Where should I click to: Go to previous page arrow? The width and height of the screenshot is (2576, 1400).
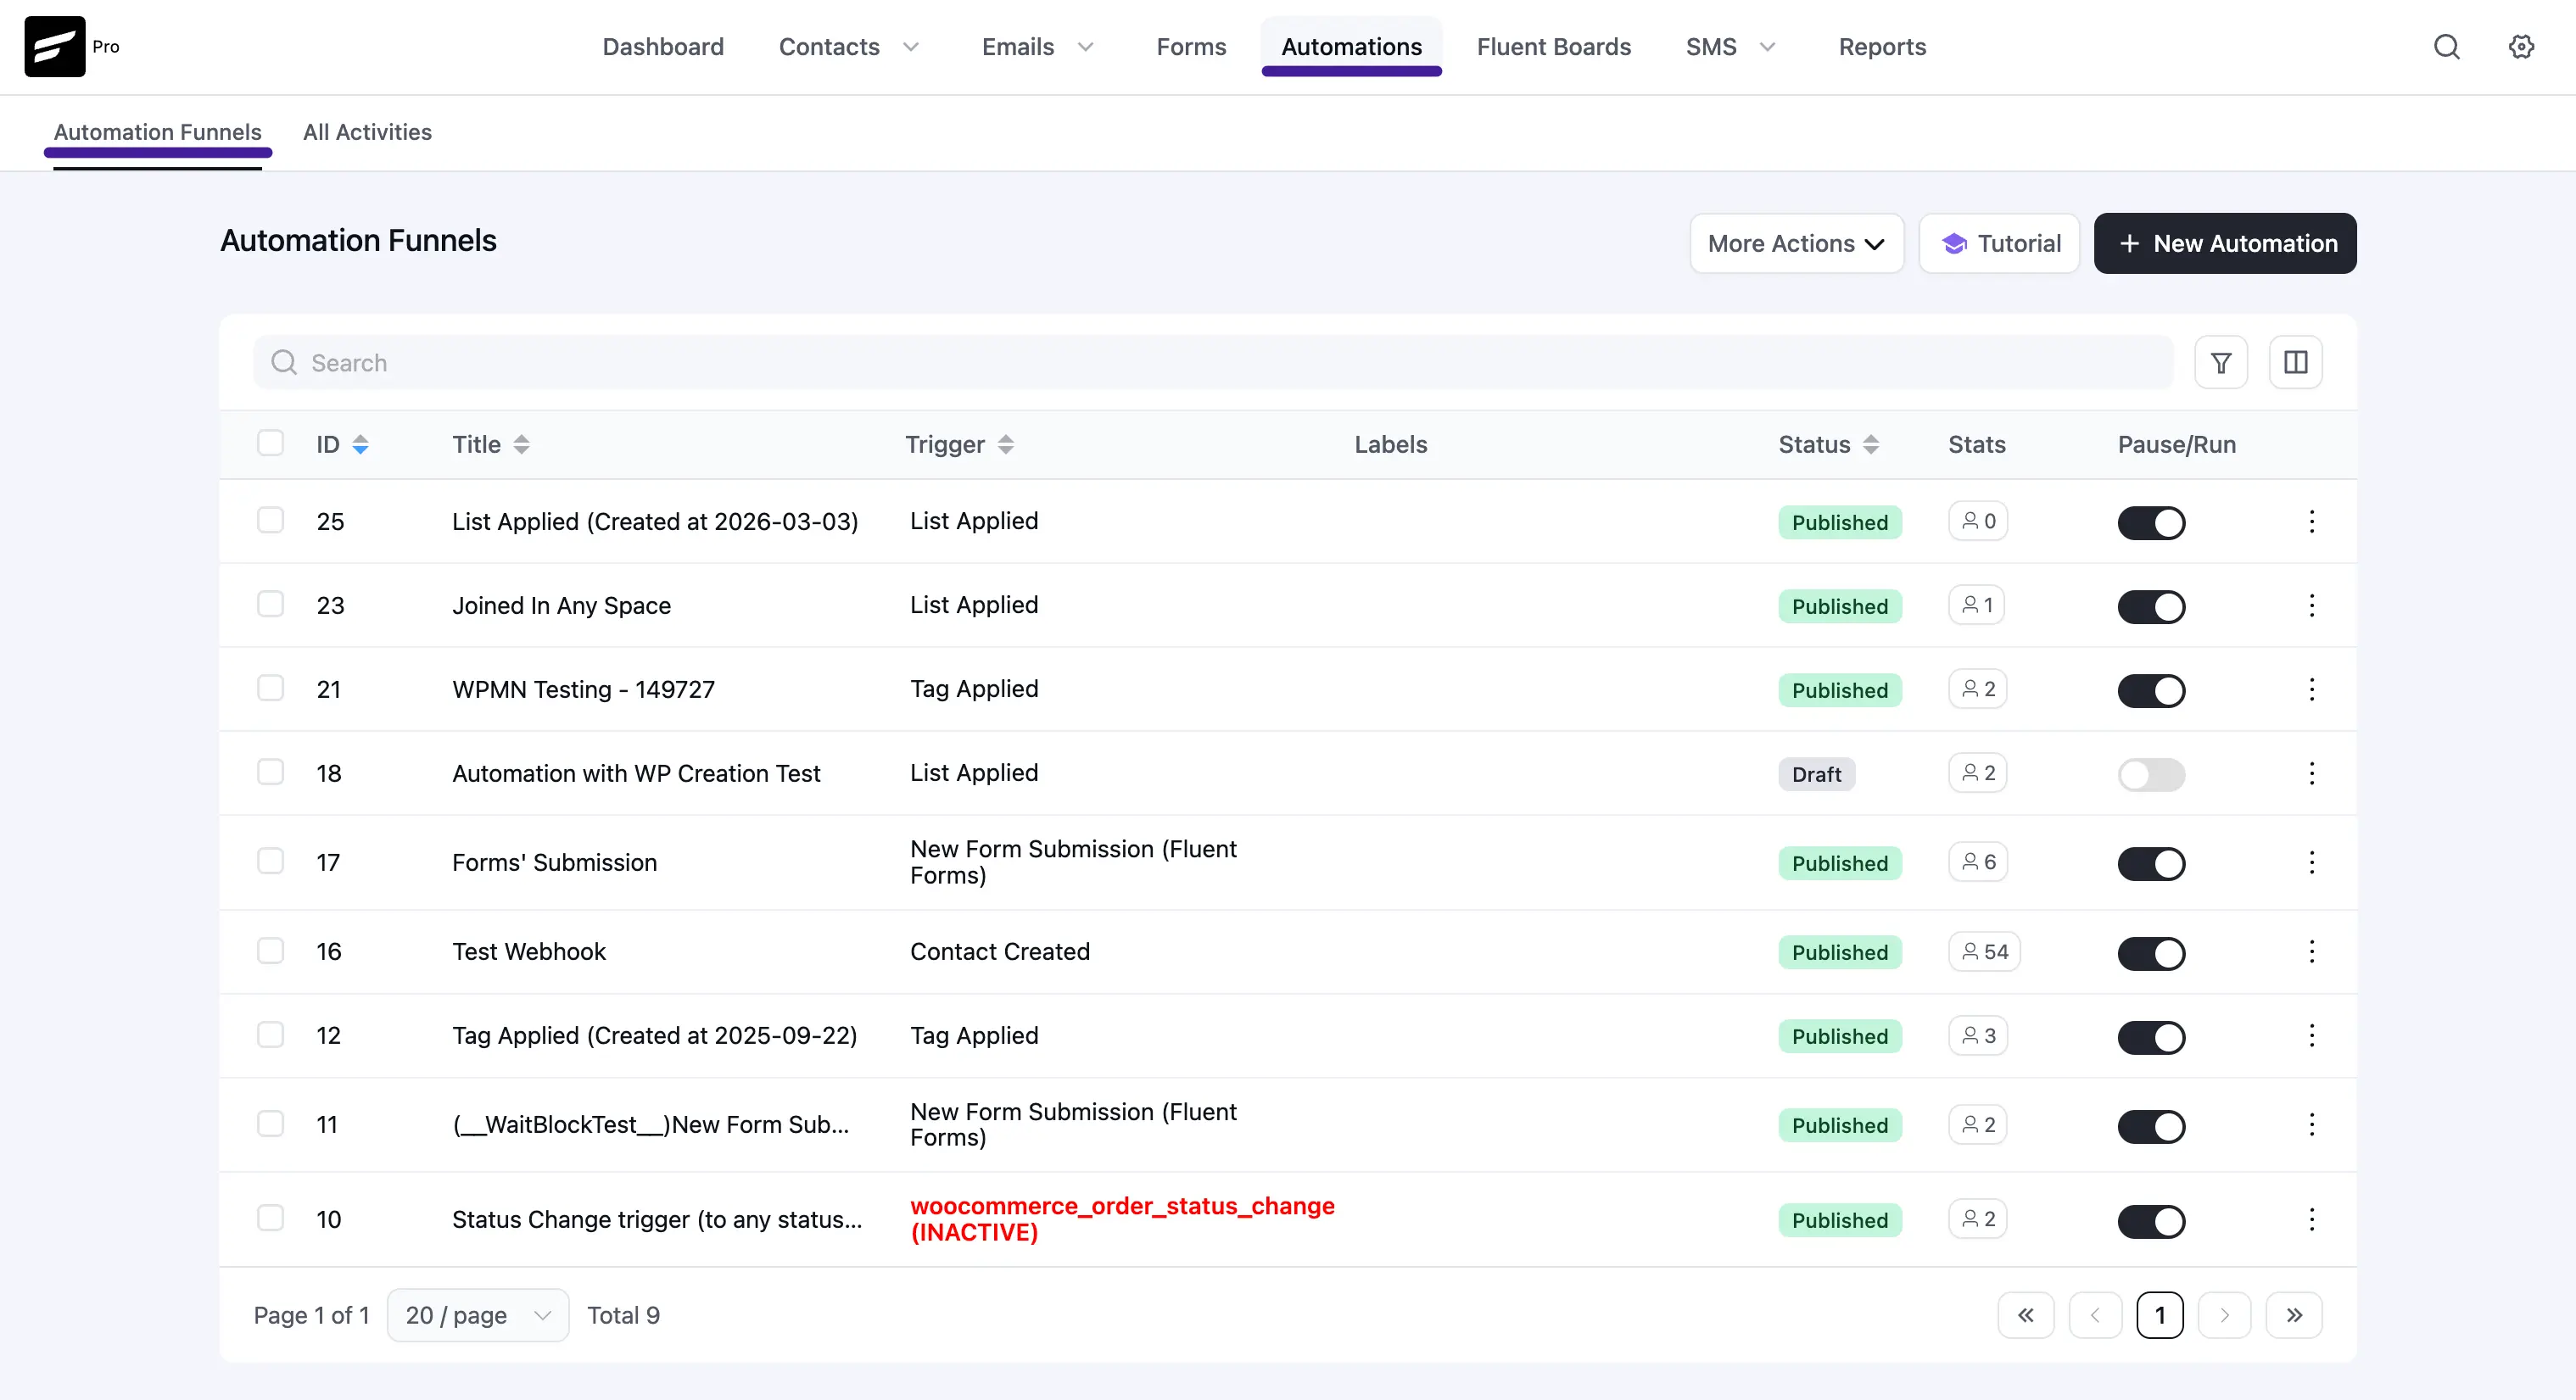[x=2094, y=1315]
